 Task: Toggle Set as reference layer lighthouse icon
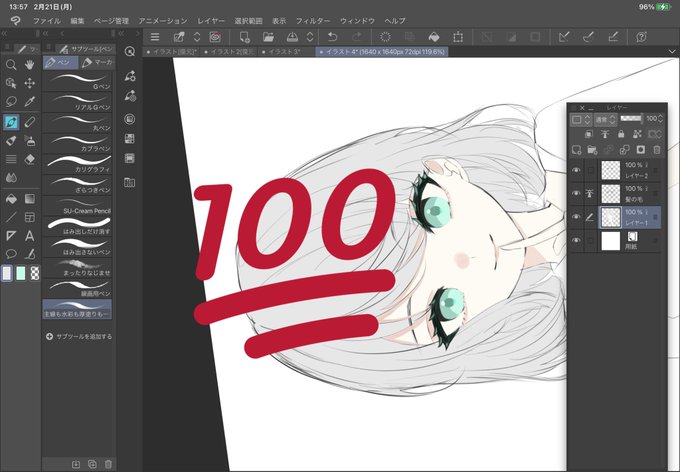point(605,134)
